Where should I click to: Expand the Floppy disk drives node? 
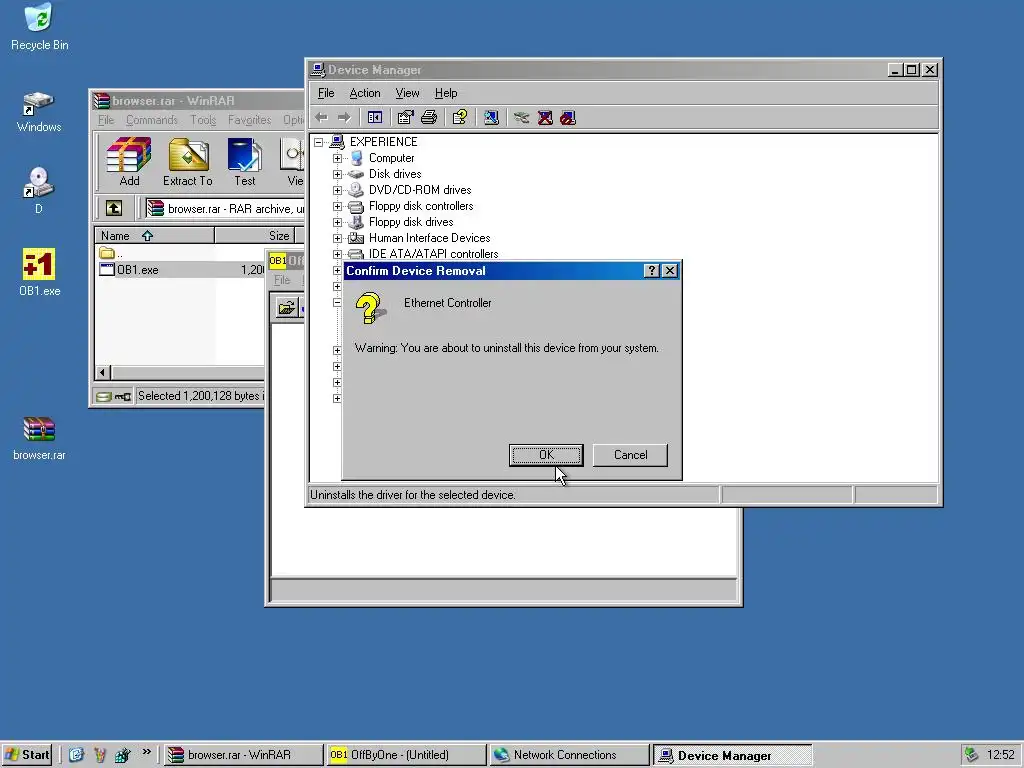click(x=337, y=222)
